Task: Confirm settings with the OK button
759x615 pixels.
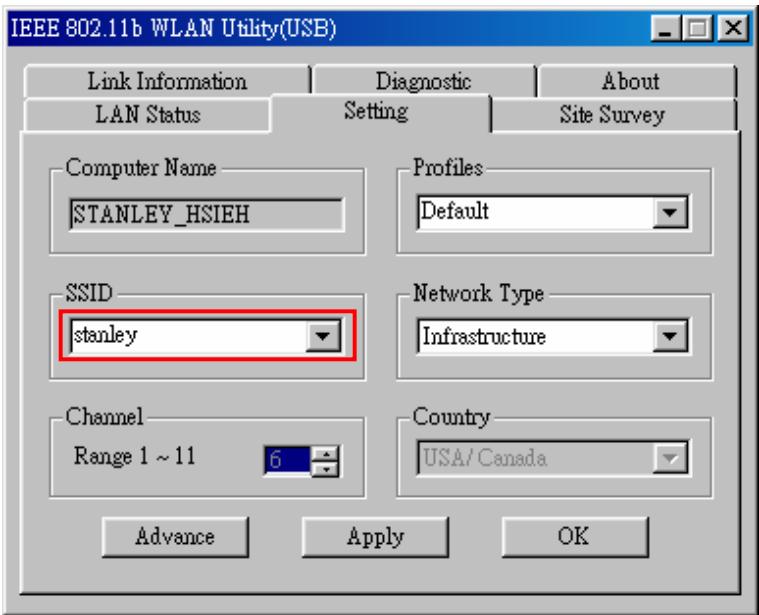Action: (x=575, y=537)
